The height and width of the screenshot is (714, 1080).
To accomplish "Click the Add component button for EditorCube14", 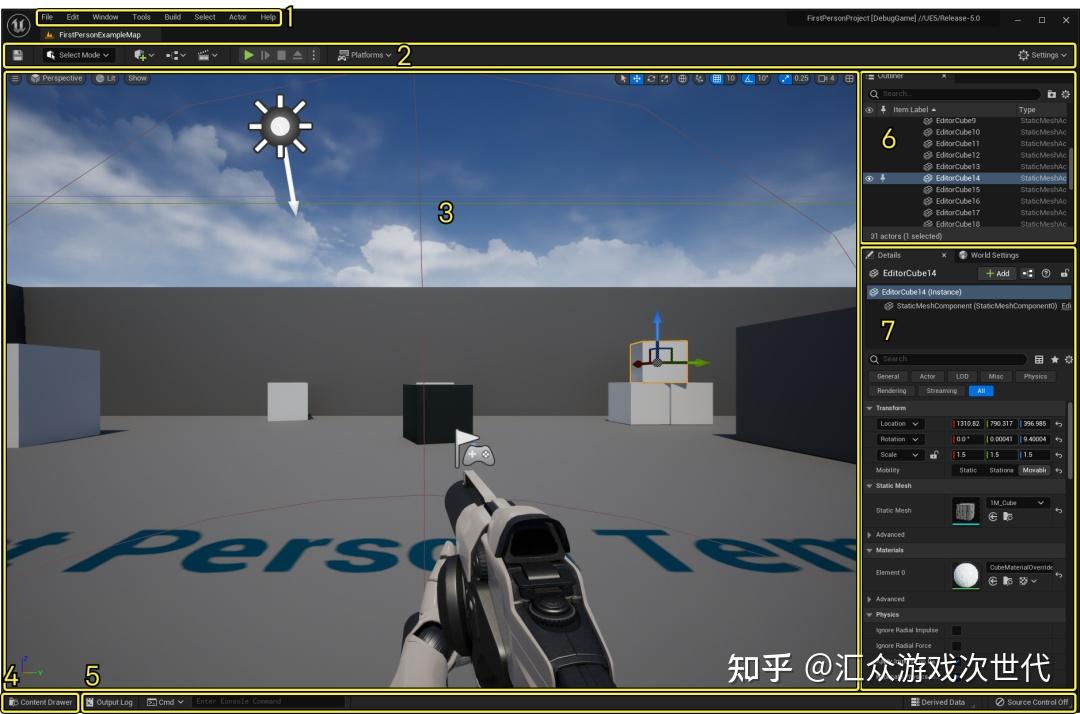I will (x=997, y=272).
